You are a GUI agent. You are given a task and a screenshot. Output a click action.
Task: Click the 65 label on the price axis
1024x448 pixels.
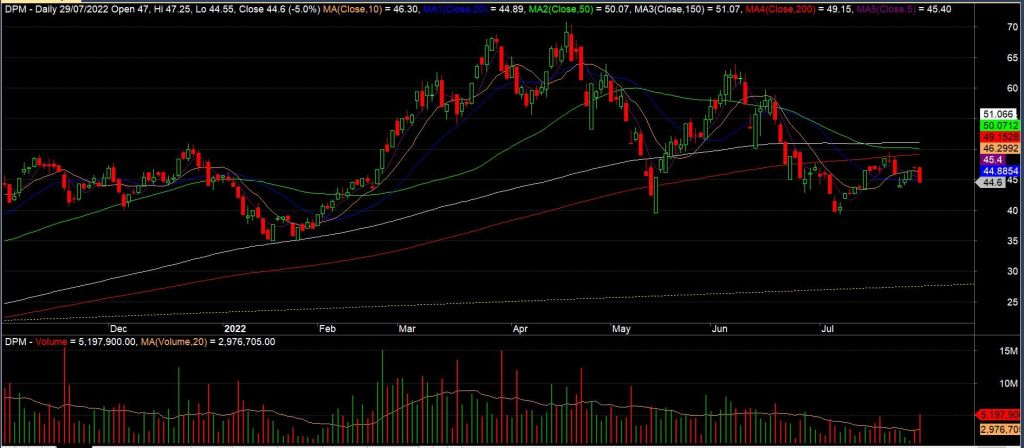[x=1012, y=57]
